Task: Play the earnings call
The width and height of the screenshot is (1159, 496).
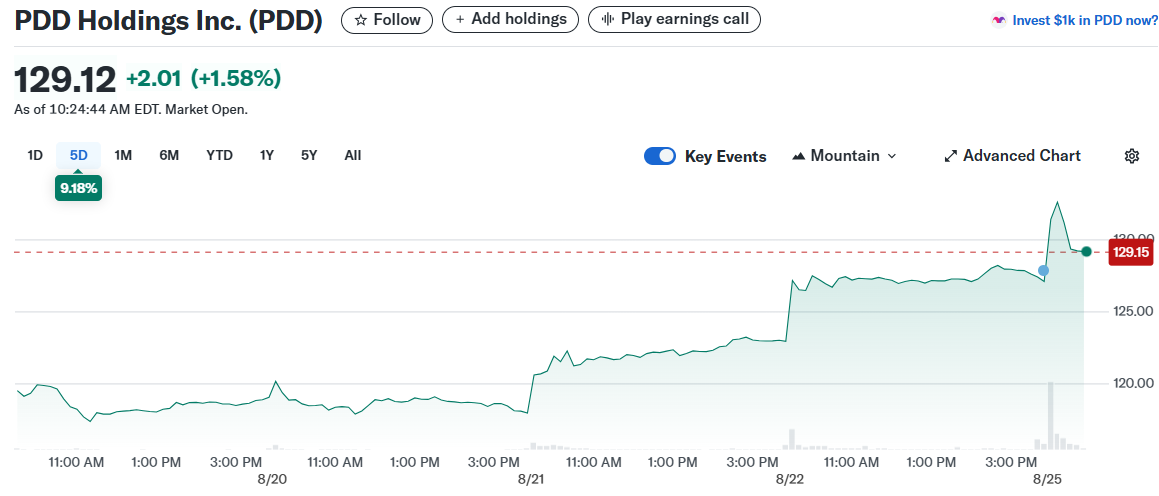Action: tap(674, 19)
